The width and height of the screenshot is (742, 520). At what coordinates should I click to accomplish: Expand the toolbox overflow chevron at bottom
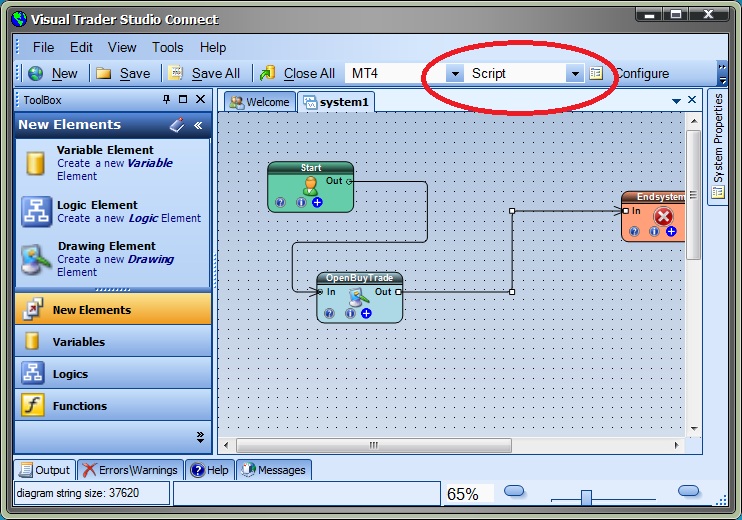click(x=200, y=437)
